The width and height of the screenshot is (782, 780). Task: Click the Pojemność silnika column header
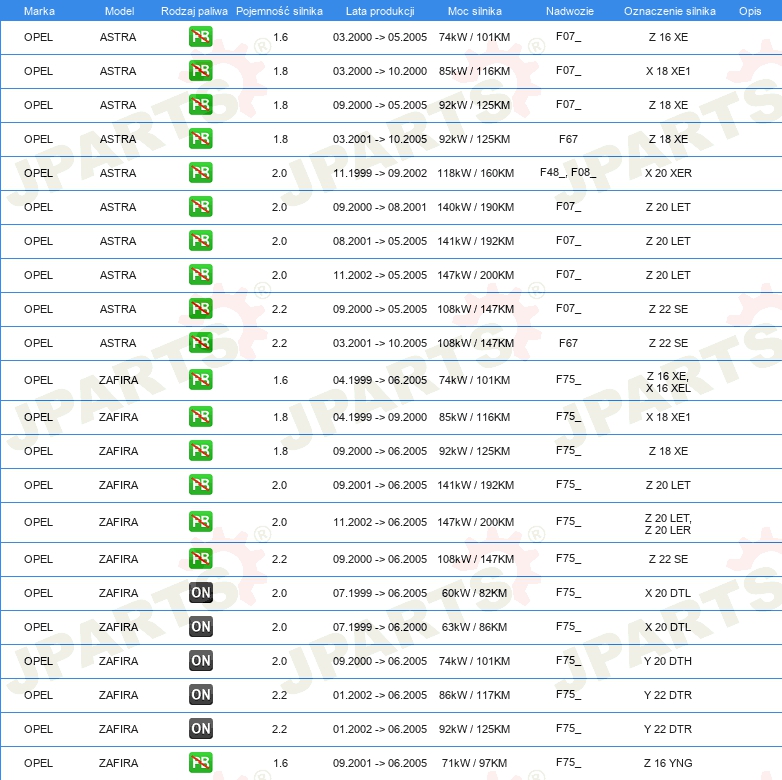279,11
